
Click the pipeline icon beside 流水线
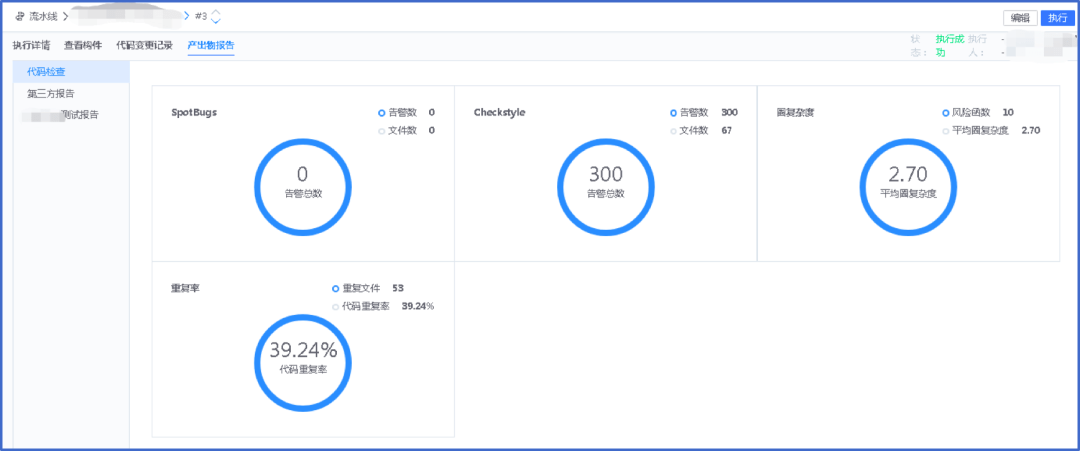point(19,16)
